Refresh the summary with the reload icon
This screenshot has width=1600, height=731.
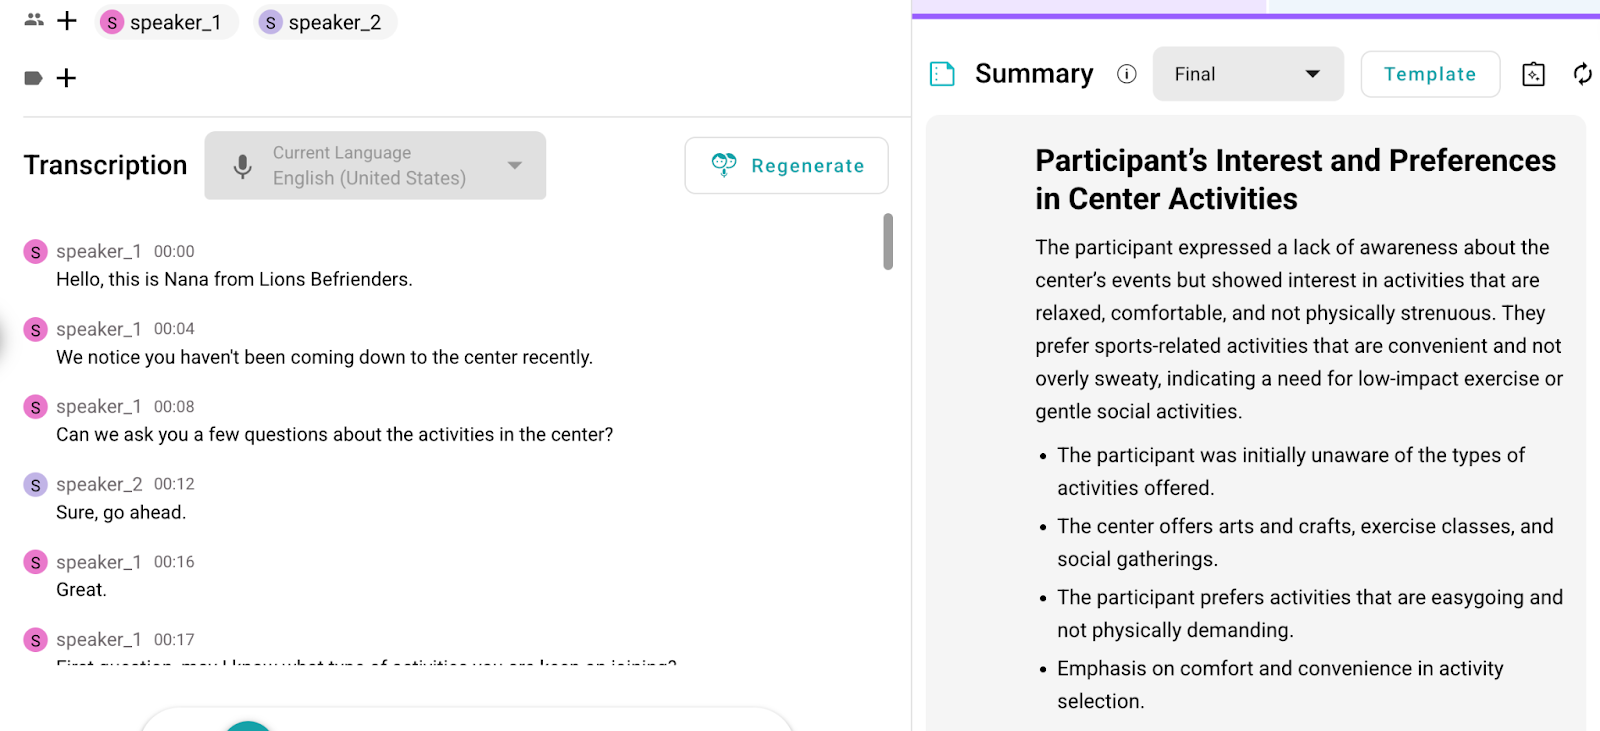pyautogui.click(x=1582, y=74)
